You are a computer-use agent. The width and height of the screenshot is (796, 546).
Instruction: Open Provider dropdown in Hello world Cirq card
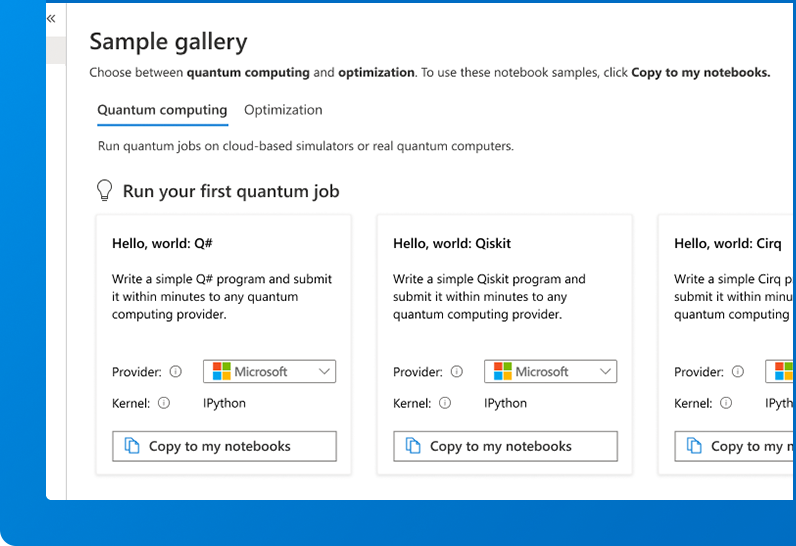pyautogui.click(x=781, y=371)
